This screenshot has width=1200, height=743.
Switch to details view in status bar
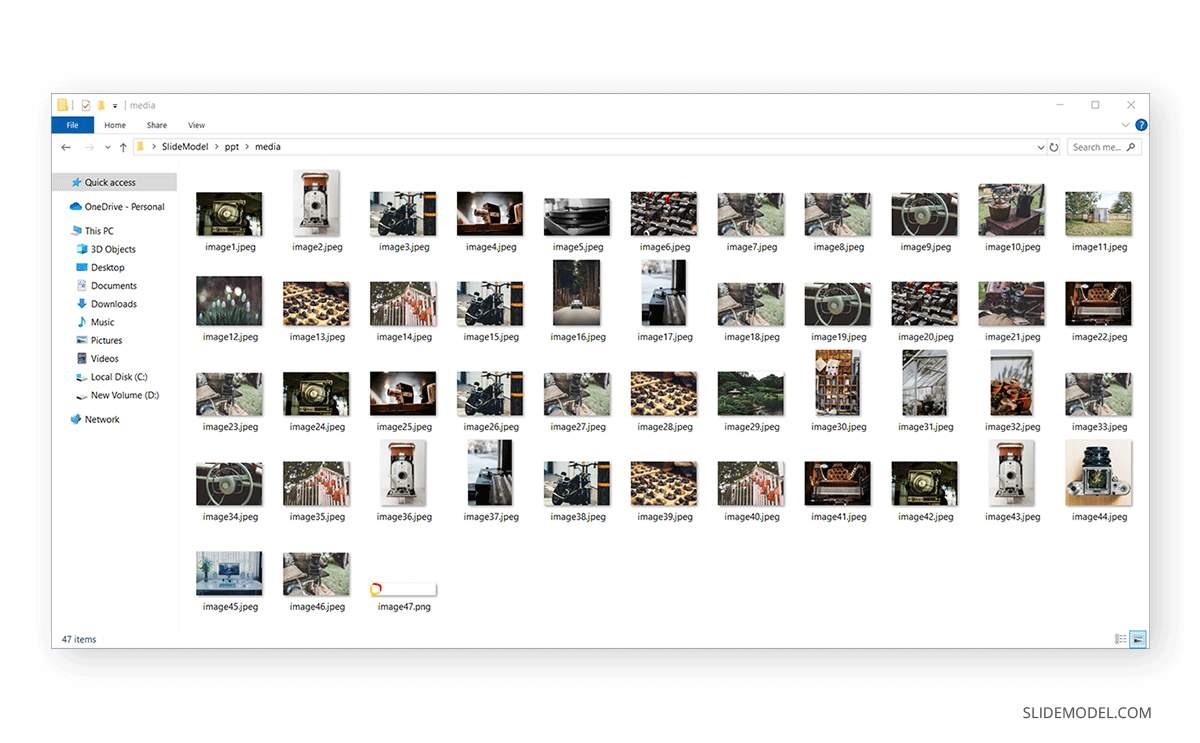coord(1122,639)
